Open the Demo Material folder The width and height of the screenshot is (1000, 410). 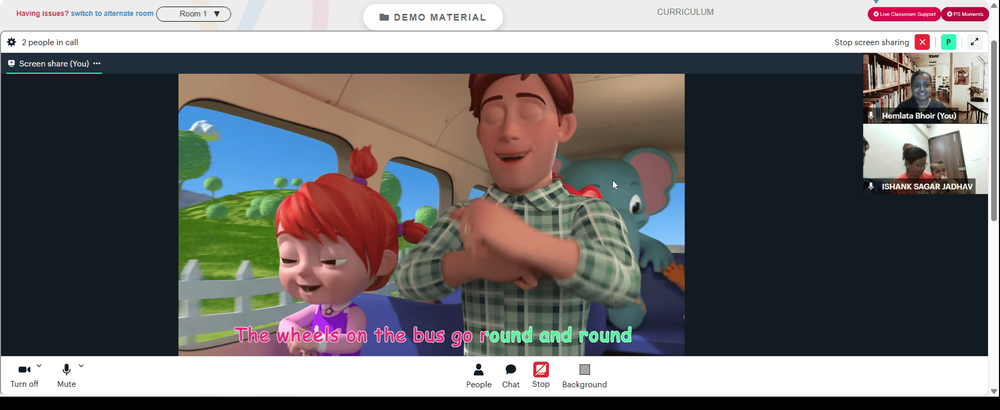(x=433, y=17)
